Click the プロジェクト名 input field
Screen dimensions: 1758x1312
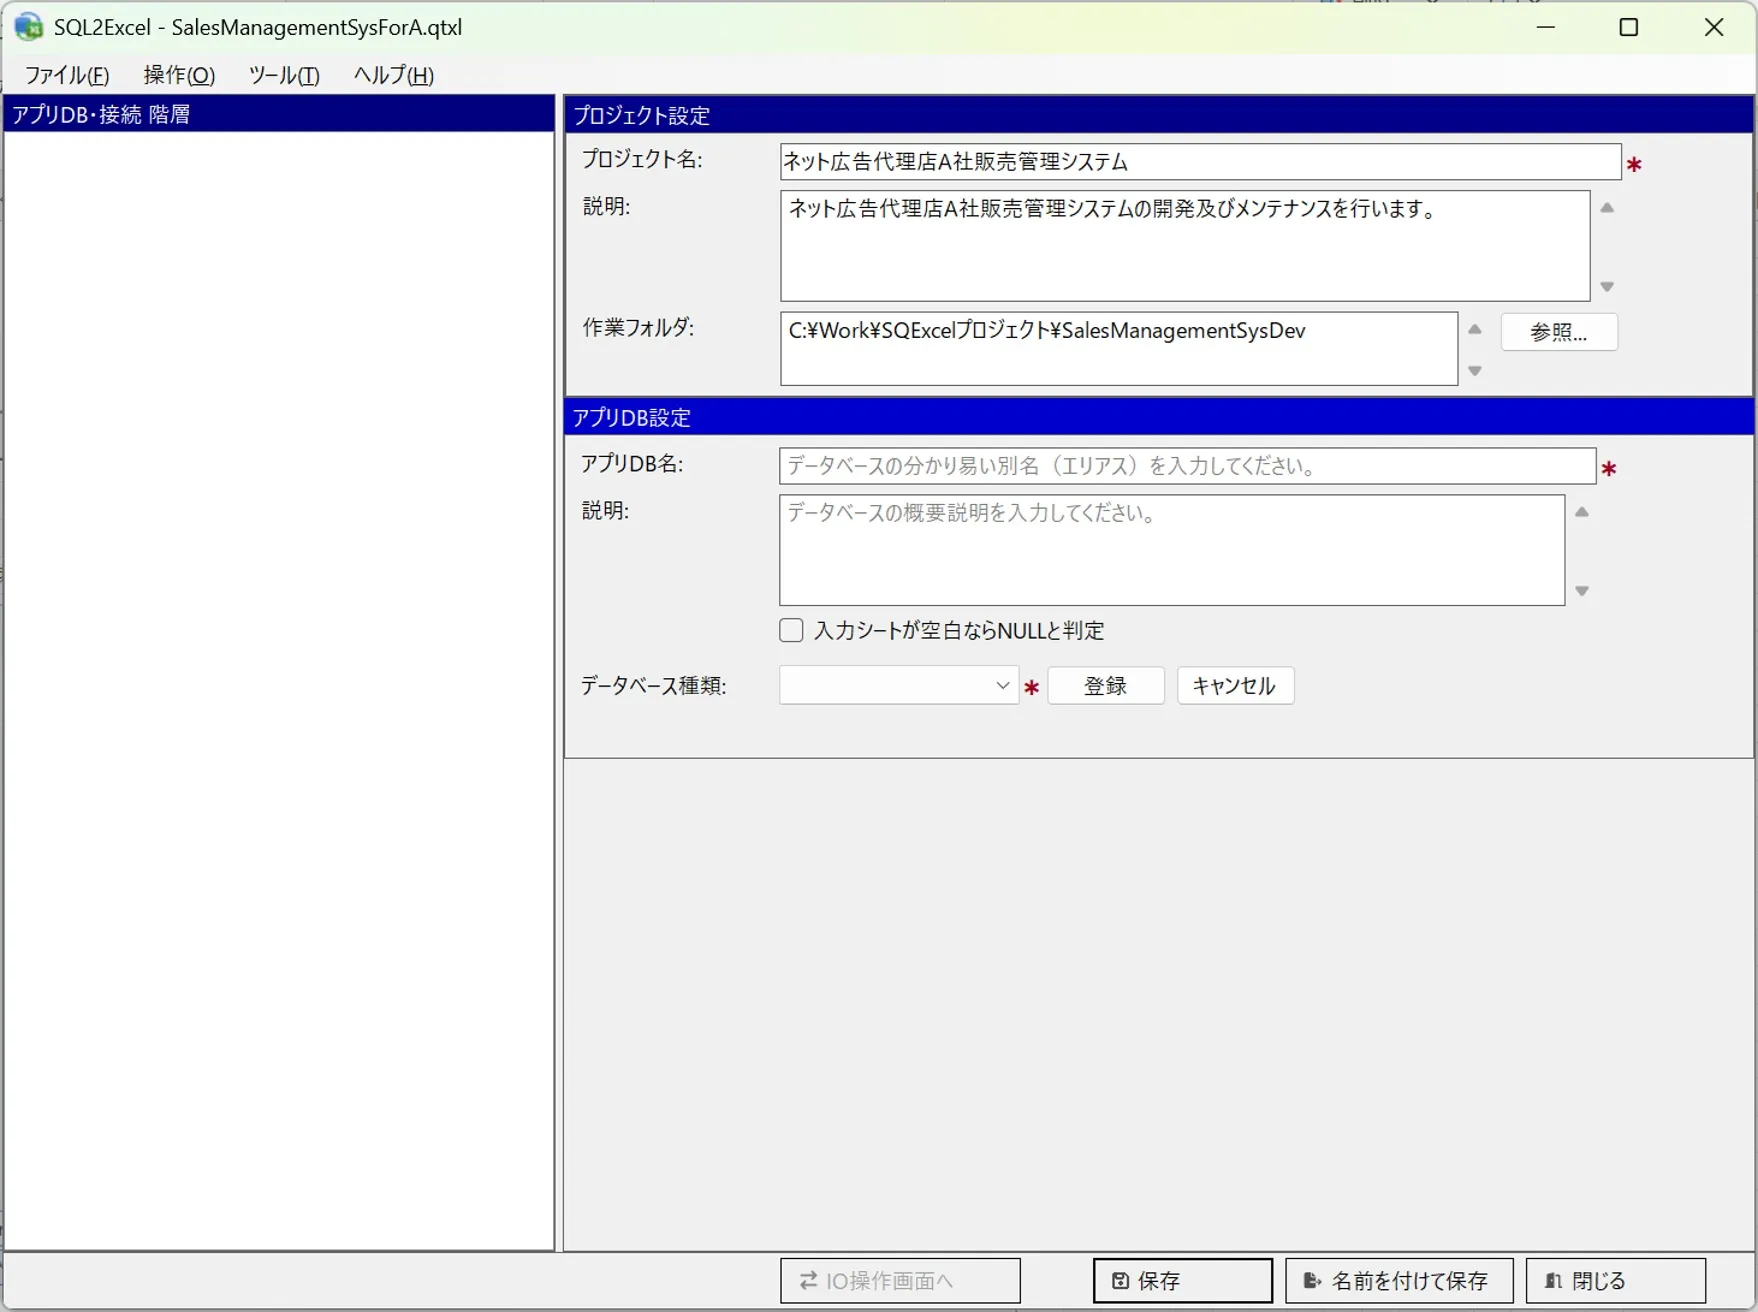tap(1200, 161)
